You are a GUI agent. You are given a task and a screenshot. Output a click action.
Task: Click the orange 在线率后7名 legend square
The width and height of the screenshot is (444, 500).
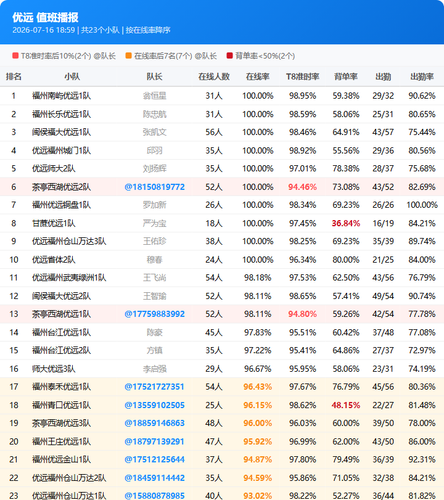129,56
